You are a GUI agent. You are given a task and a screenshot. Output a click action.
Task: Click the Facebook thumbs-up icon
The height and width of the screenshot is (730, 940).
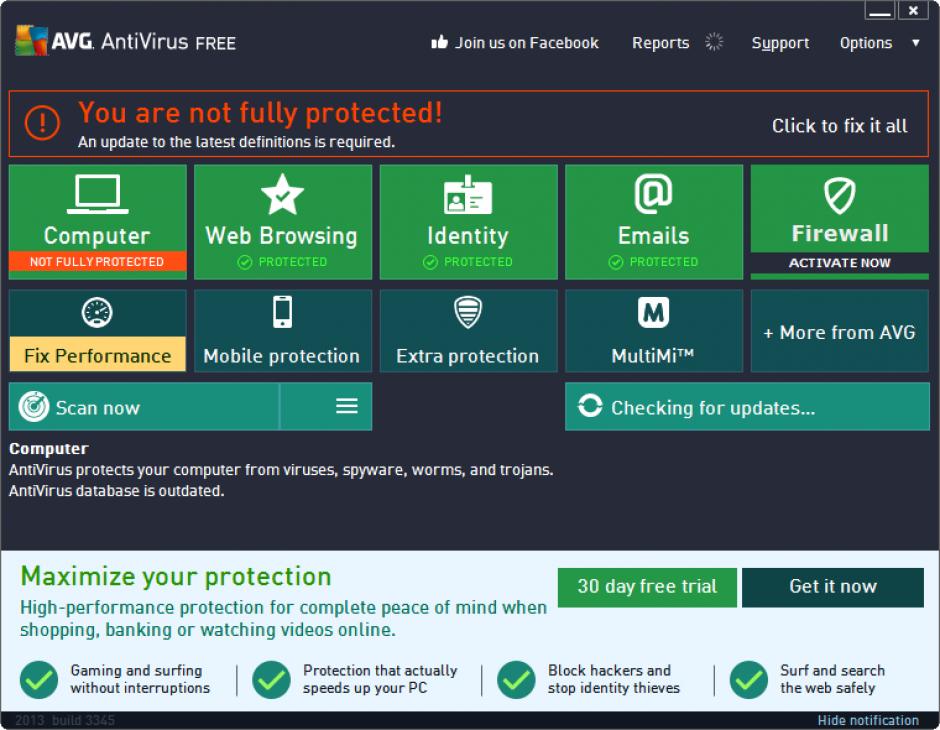pos(439,42)
